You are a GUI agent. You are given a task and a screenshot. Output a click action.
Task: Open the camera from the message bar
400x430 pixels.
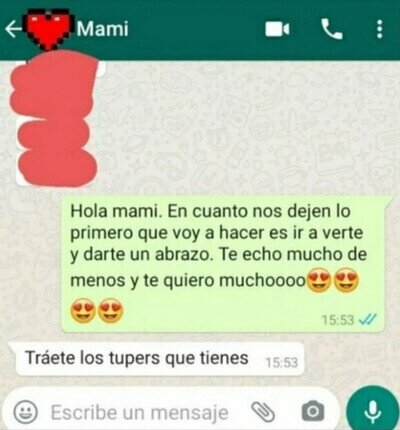point(313,412)
